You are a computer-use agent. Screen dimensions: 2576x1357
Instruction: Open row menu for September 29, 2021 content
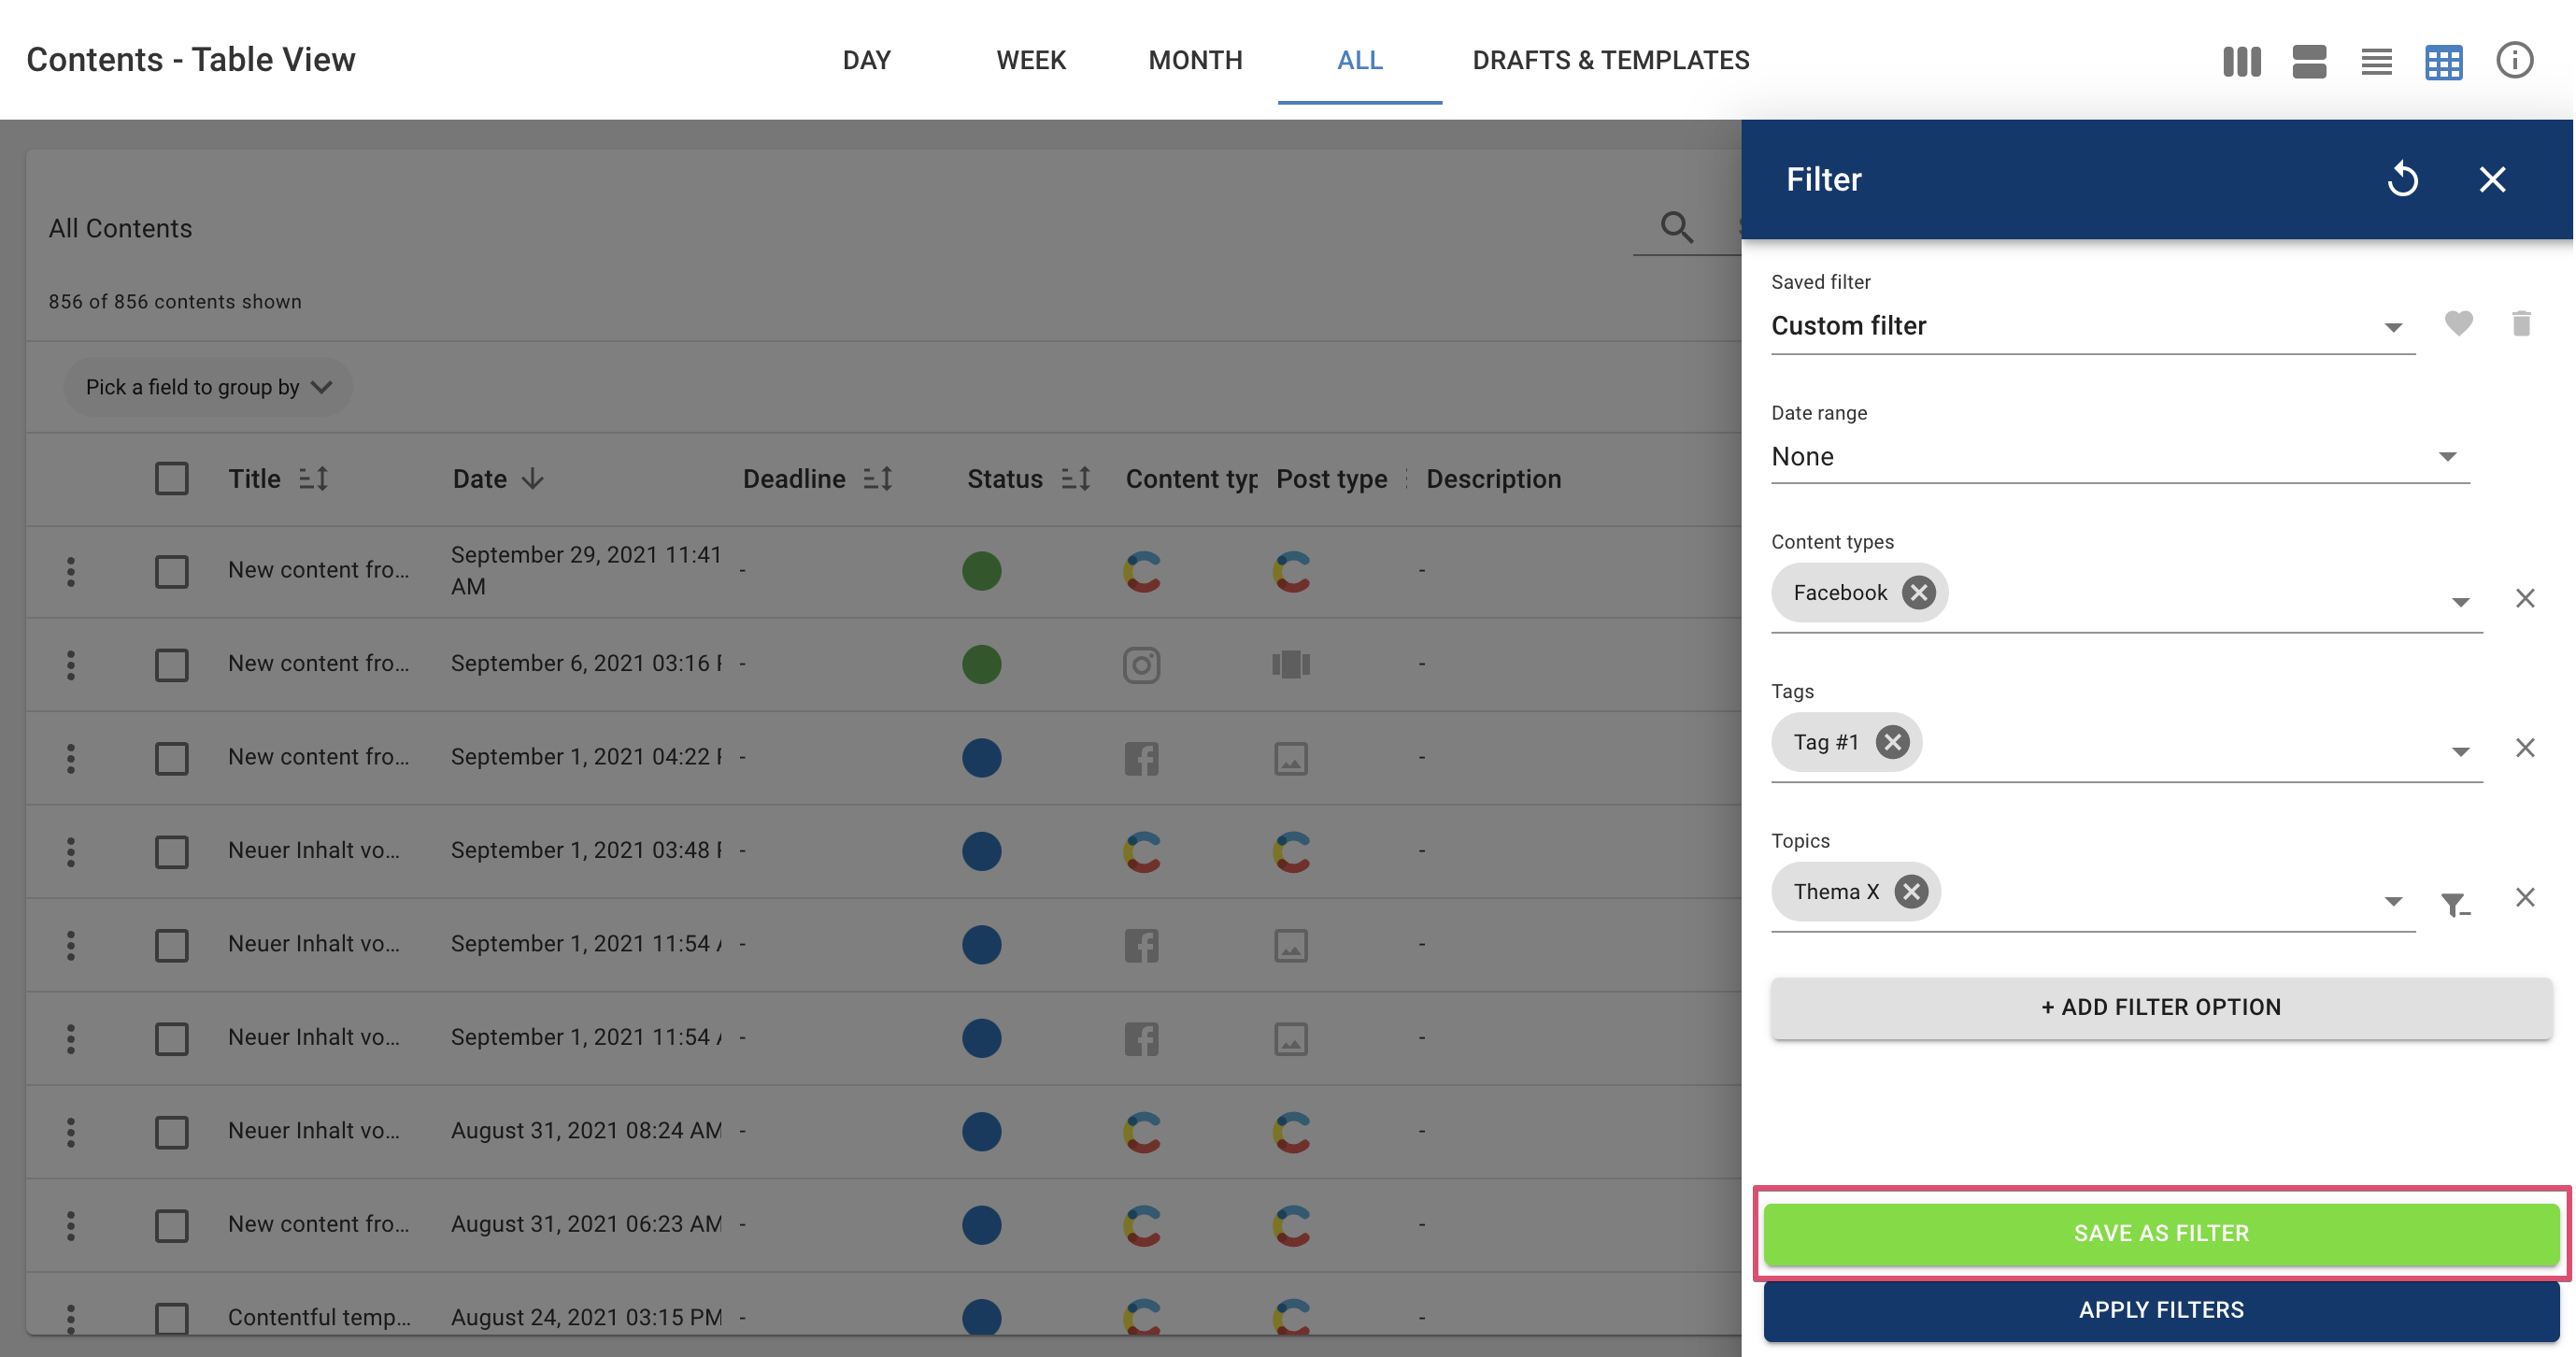[70, 571]
